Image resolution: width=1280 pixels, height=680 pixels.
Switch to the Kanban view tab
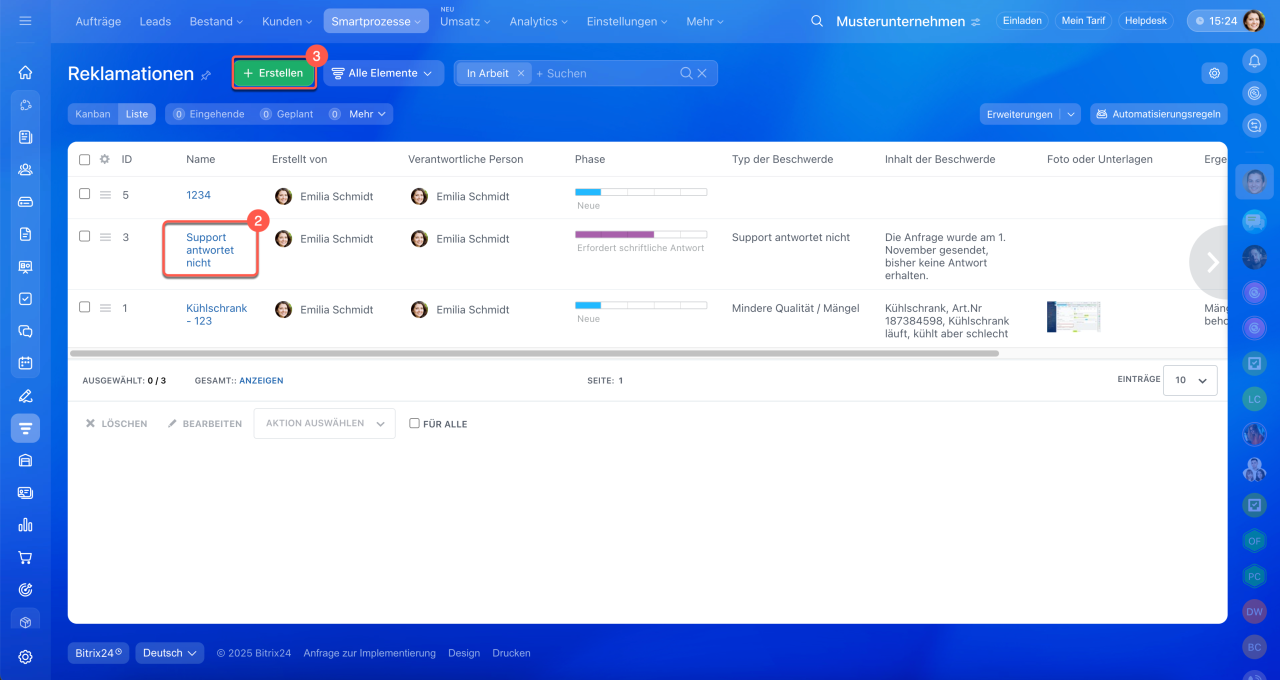click(x=93, y=114)
